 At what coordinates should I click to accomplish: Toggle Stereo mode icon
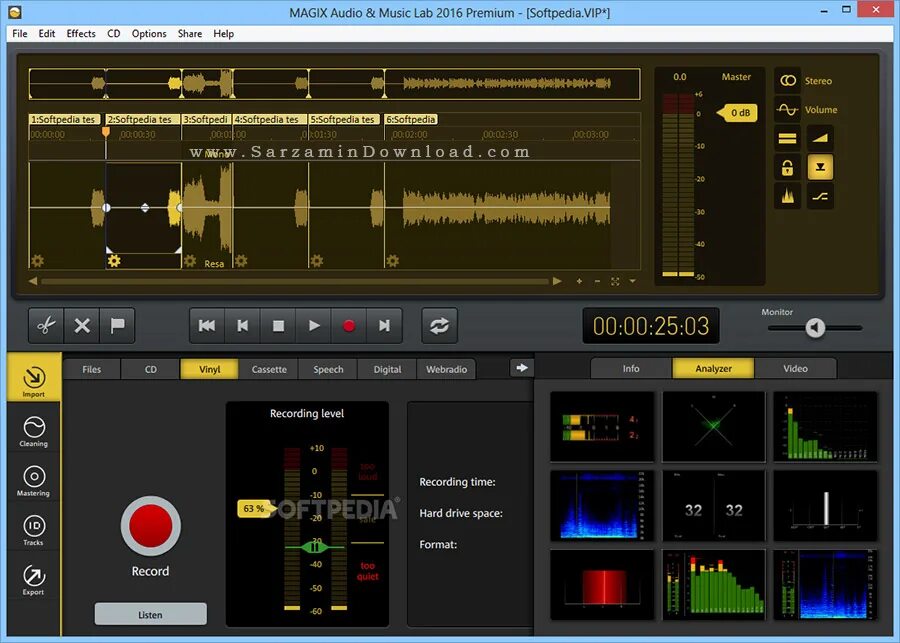[x=788, y=80]
